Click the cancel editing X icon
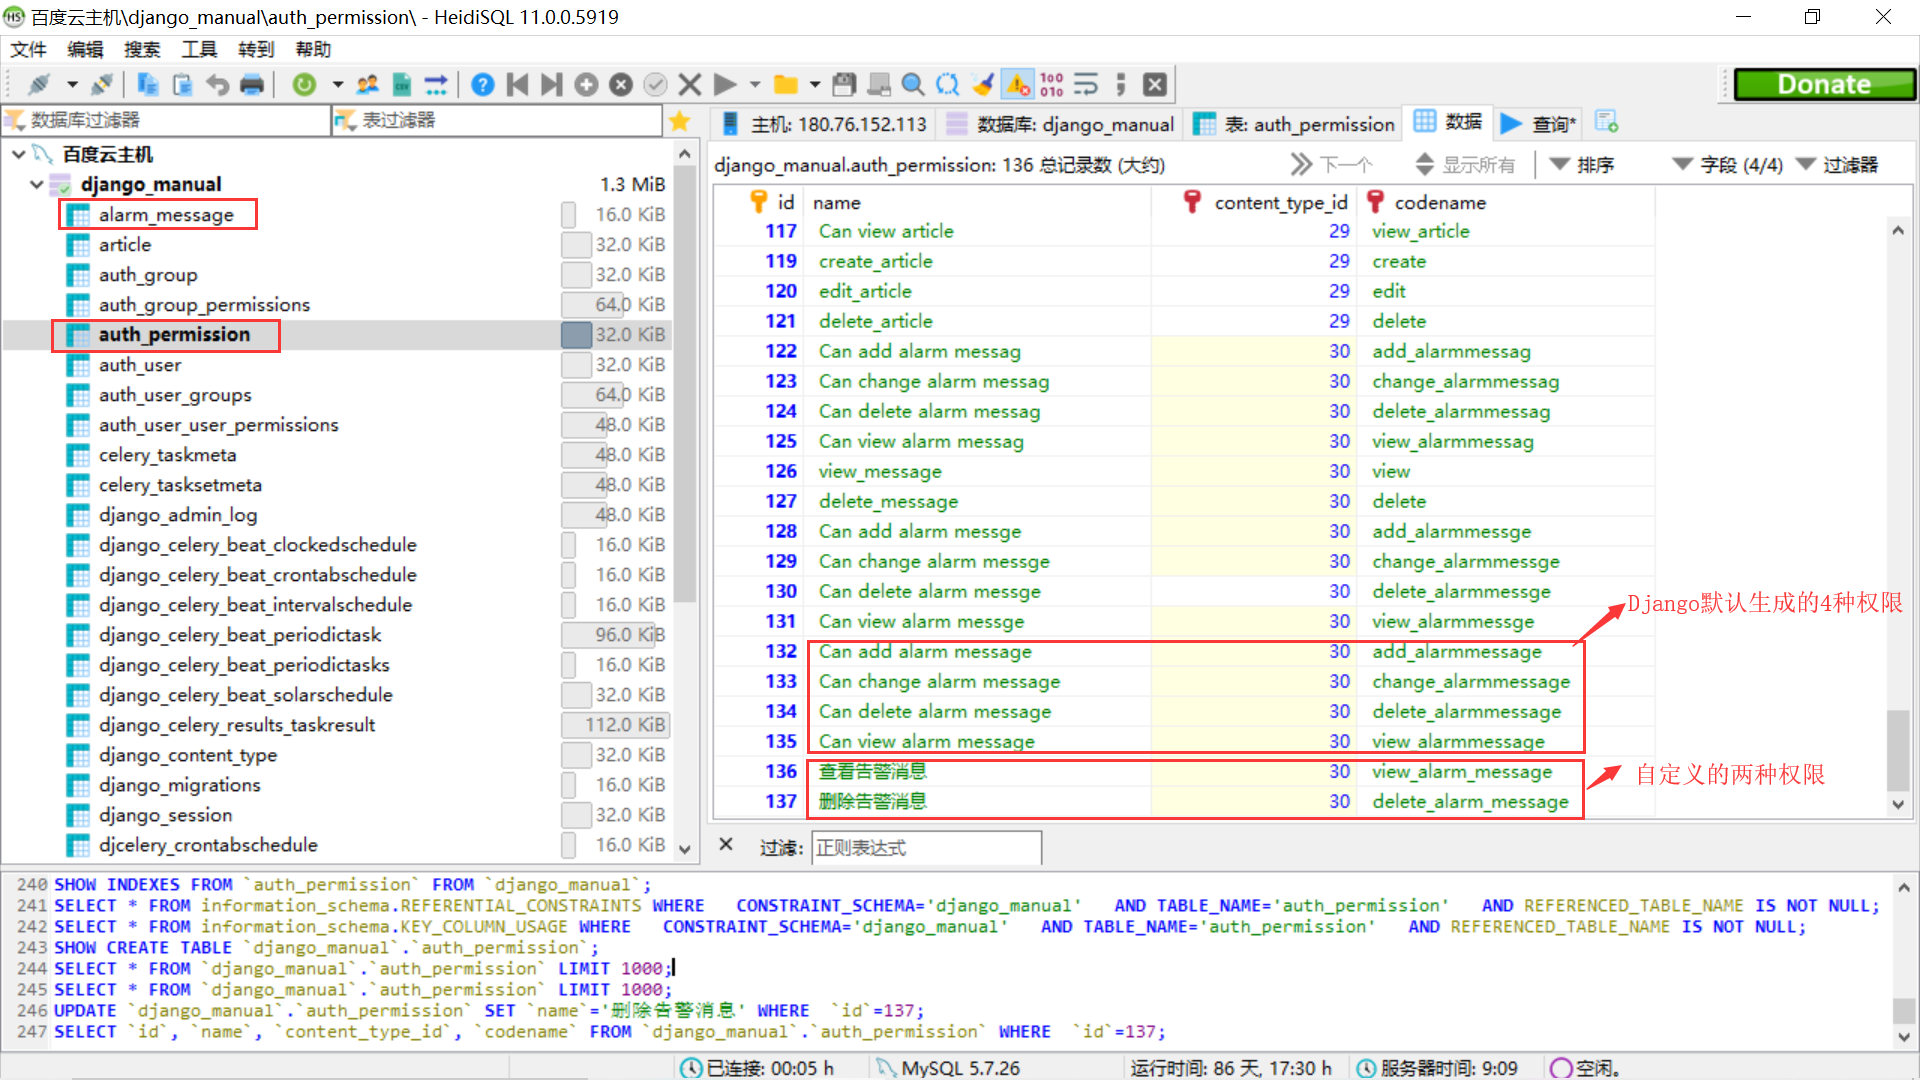 [690, 85]
